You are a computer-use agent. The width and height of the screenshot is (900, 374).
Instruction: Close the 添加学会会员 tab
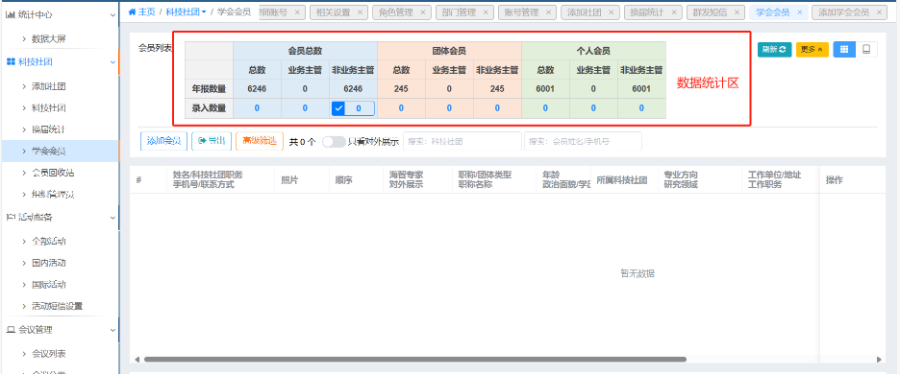point(880,12)
